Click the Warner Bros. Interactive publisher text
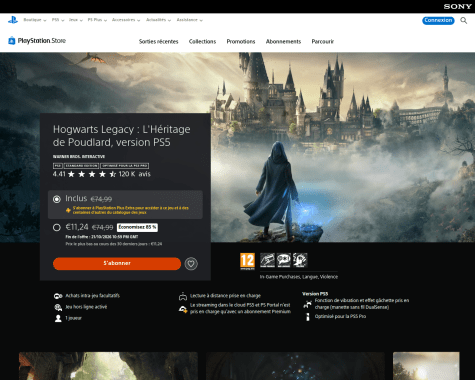Screen dimensions: 475x380 tap(79, 156)
